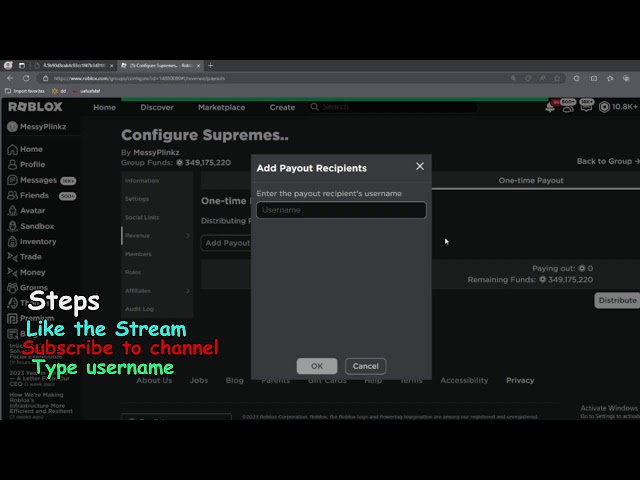Open the Accessibility footer link
Image resolution: width=640 pixels, height=480 pixels.
pyautogui.click(x=464, y=380)
